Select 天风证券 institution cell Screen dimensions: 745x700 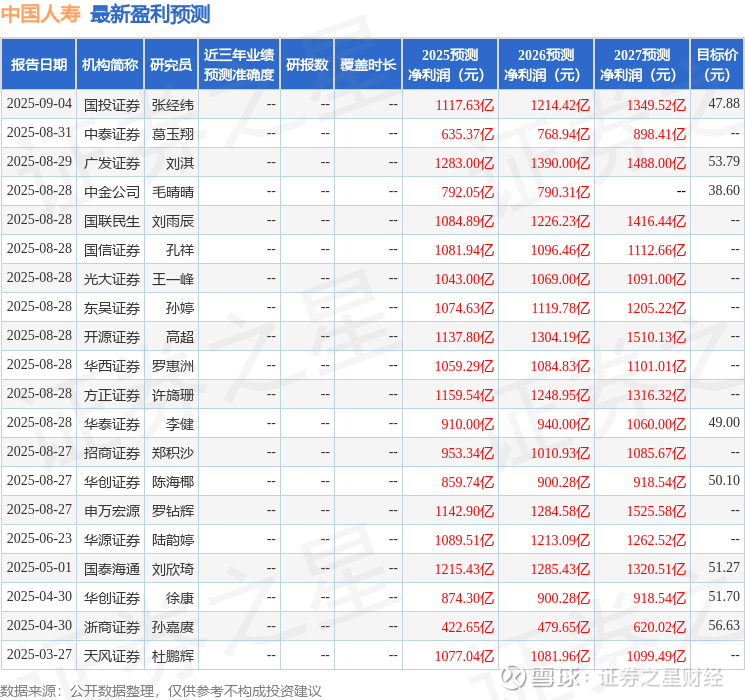coord(112,656)
